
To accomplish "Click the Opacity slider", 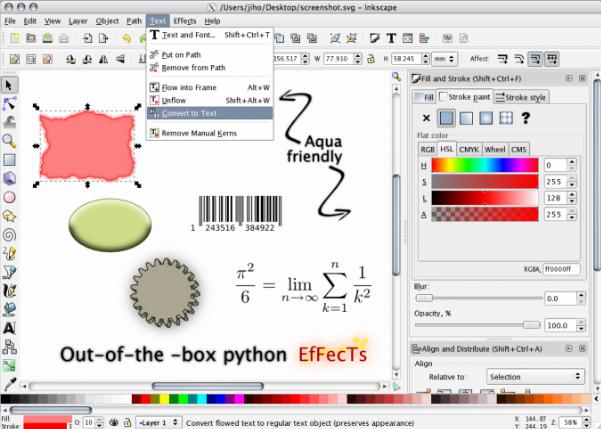I will coord(478,325).
